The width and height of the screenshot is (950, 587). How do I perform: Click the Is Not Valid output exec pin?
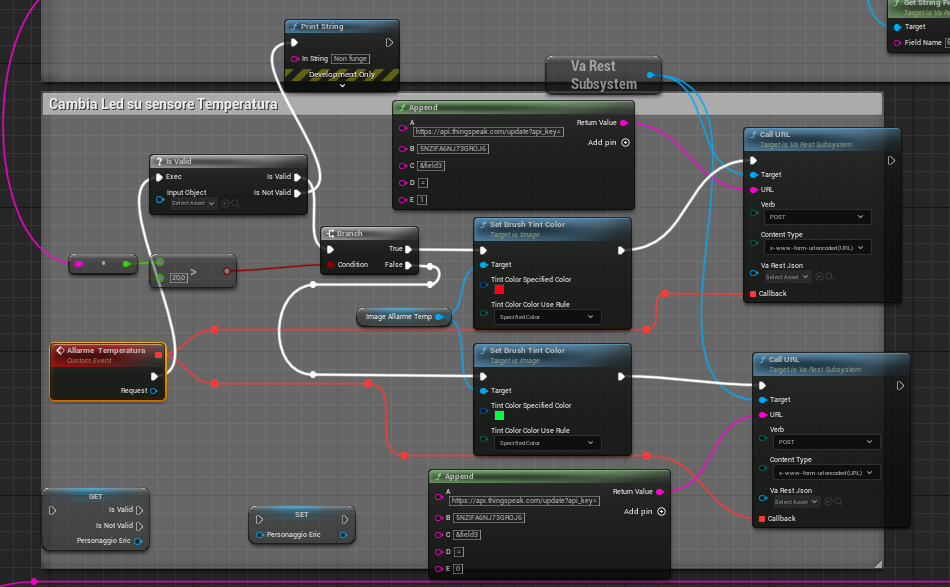[297, 193]
